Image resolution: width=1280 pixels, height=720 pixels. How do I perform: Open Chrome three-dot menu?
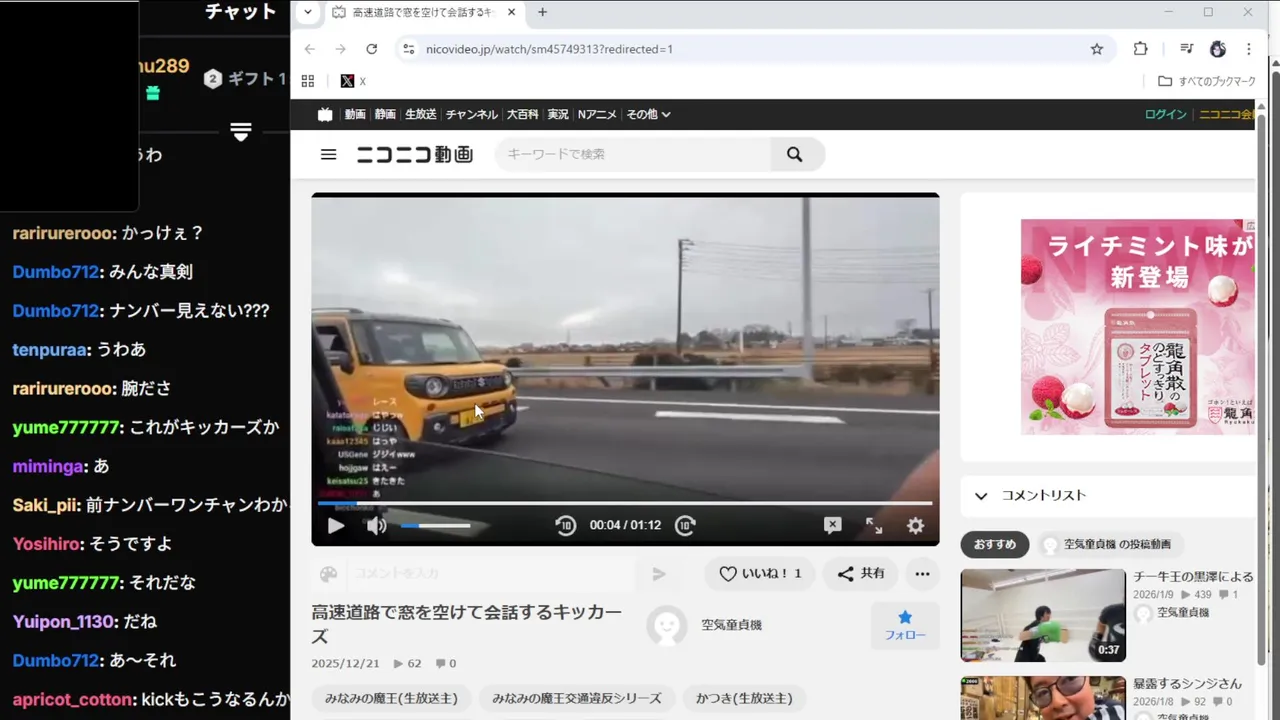pos(1248,49)
